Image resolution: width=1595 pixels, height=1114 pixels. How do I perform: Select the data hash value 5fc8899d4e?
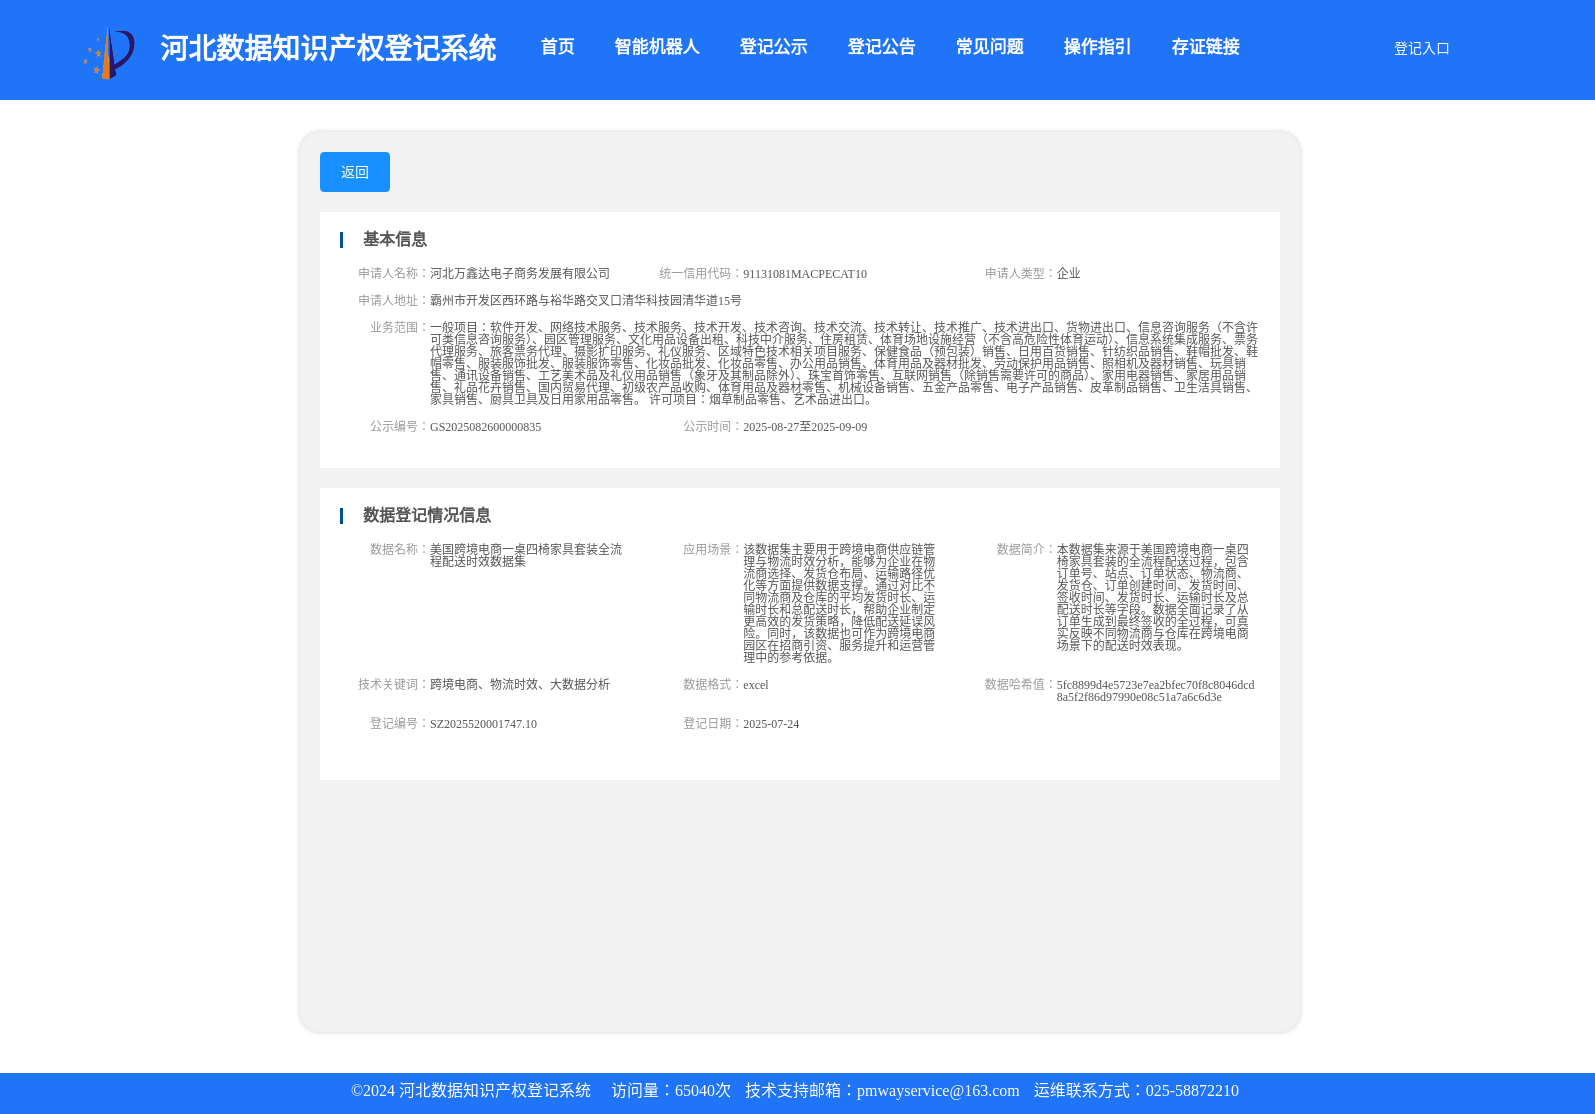click(1155, 691)
